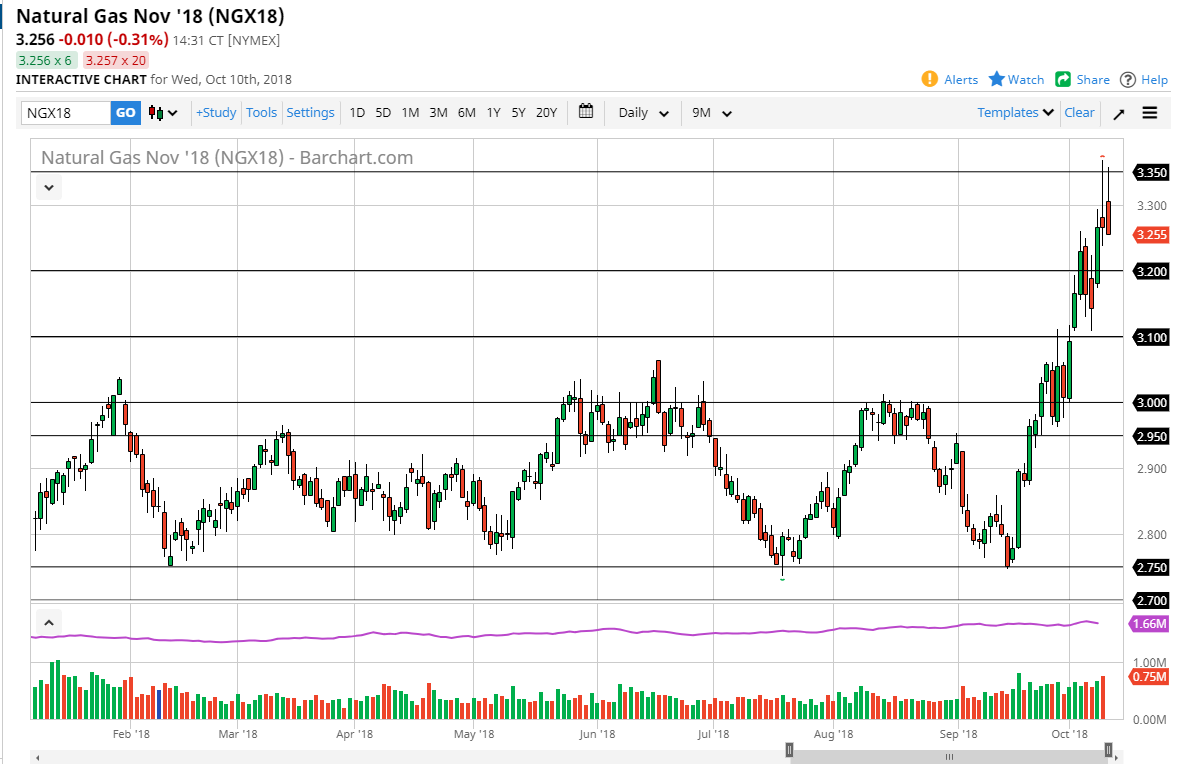Image resolution: width=1177 pixels, height=764 pixels.
Task: Click the calendar date range icon
Action: tap(586, 112)
